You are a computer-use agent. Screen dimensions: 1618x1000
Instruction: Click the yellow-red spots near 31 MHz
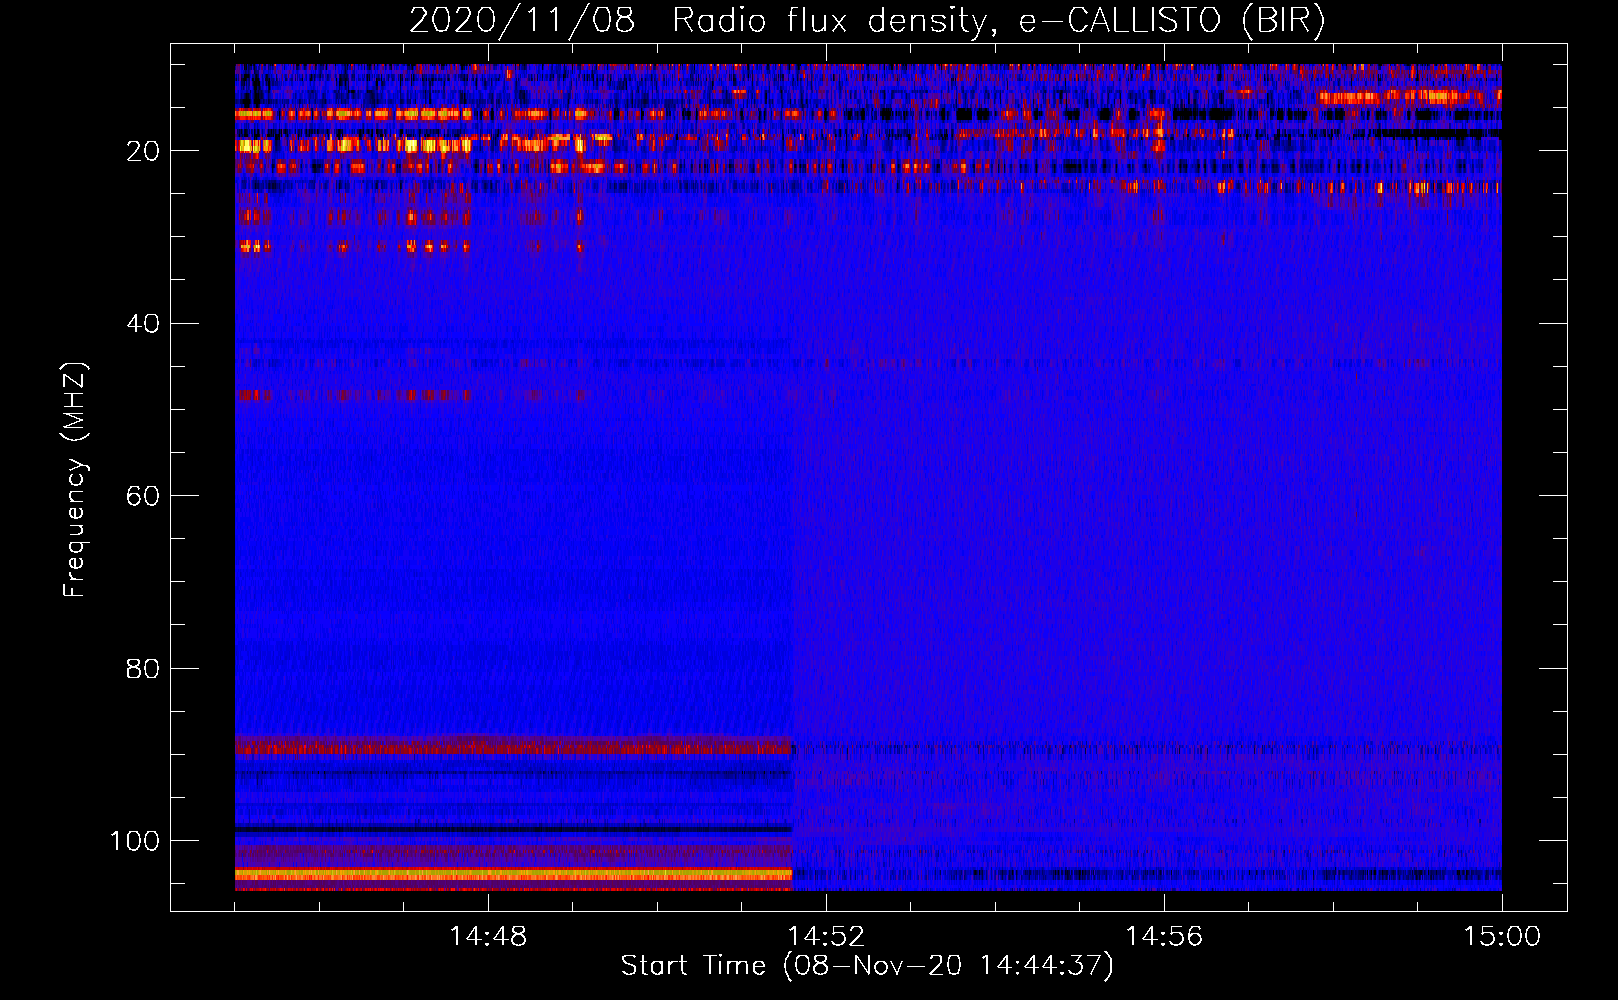click(x=255, y=246)
